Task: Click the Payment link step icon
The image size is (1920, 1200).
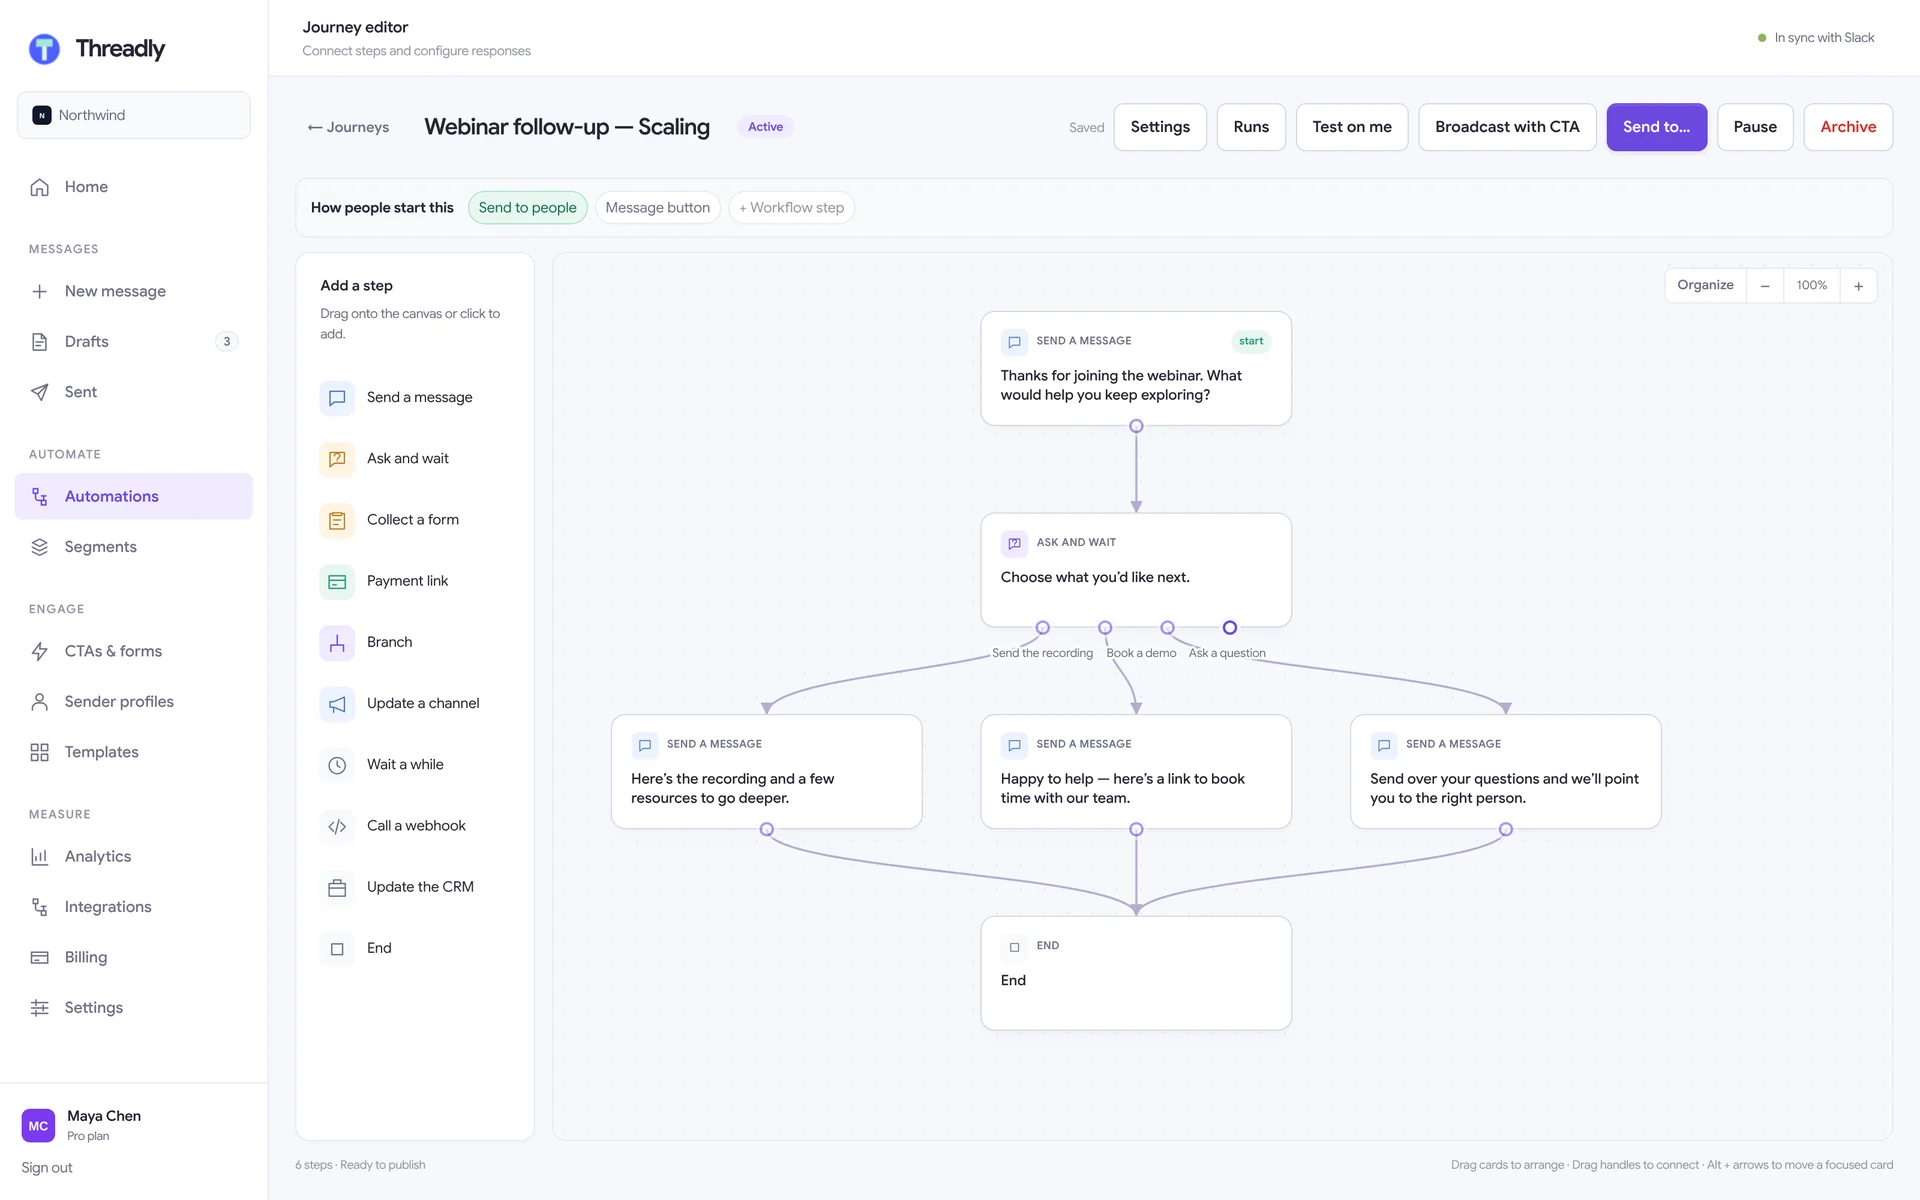Action: 337,581
